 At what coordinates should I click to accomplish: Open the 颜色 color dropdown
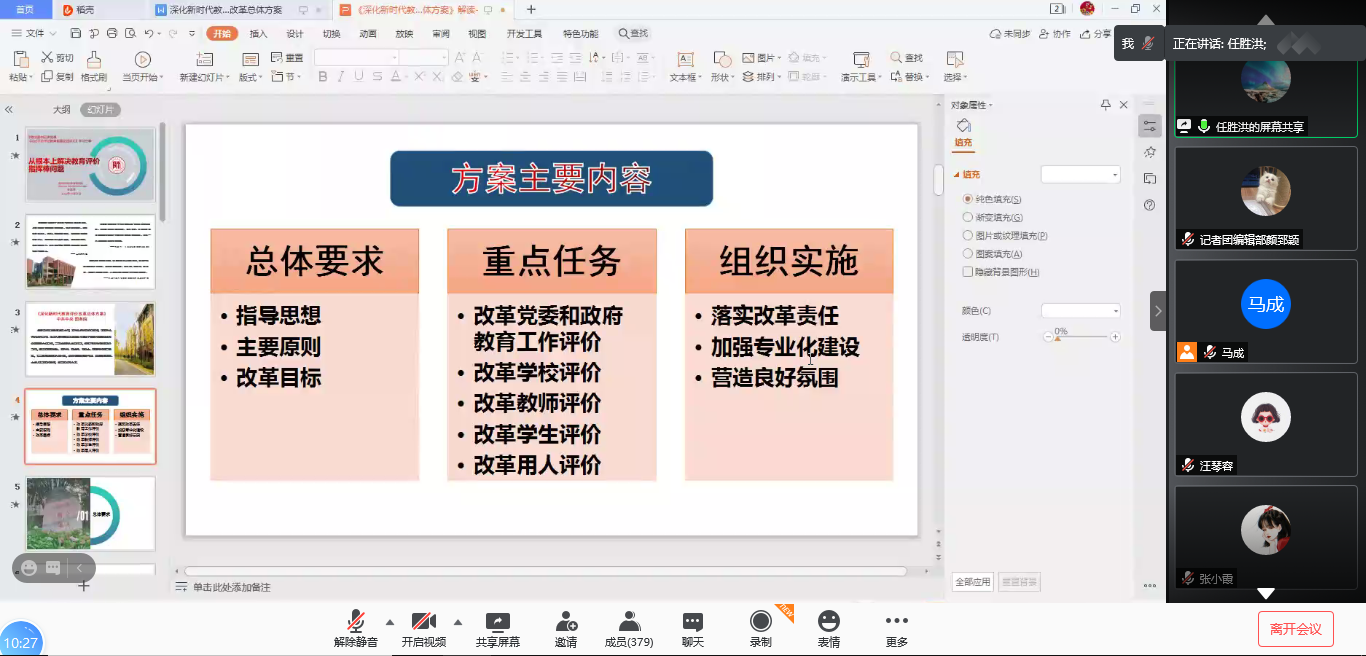pos(1081,311)
